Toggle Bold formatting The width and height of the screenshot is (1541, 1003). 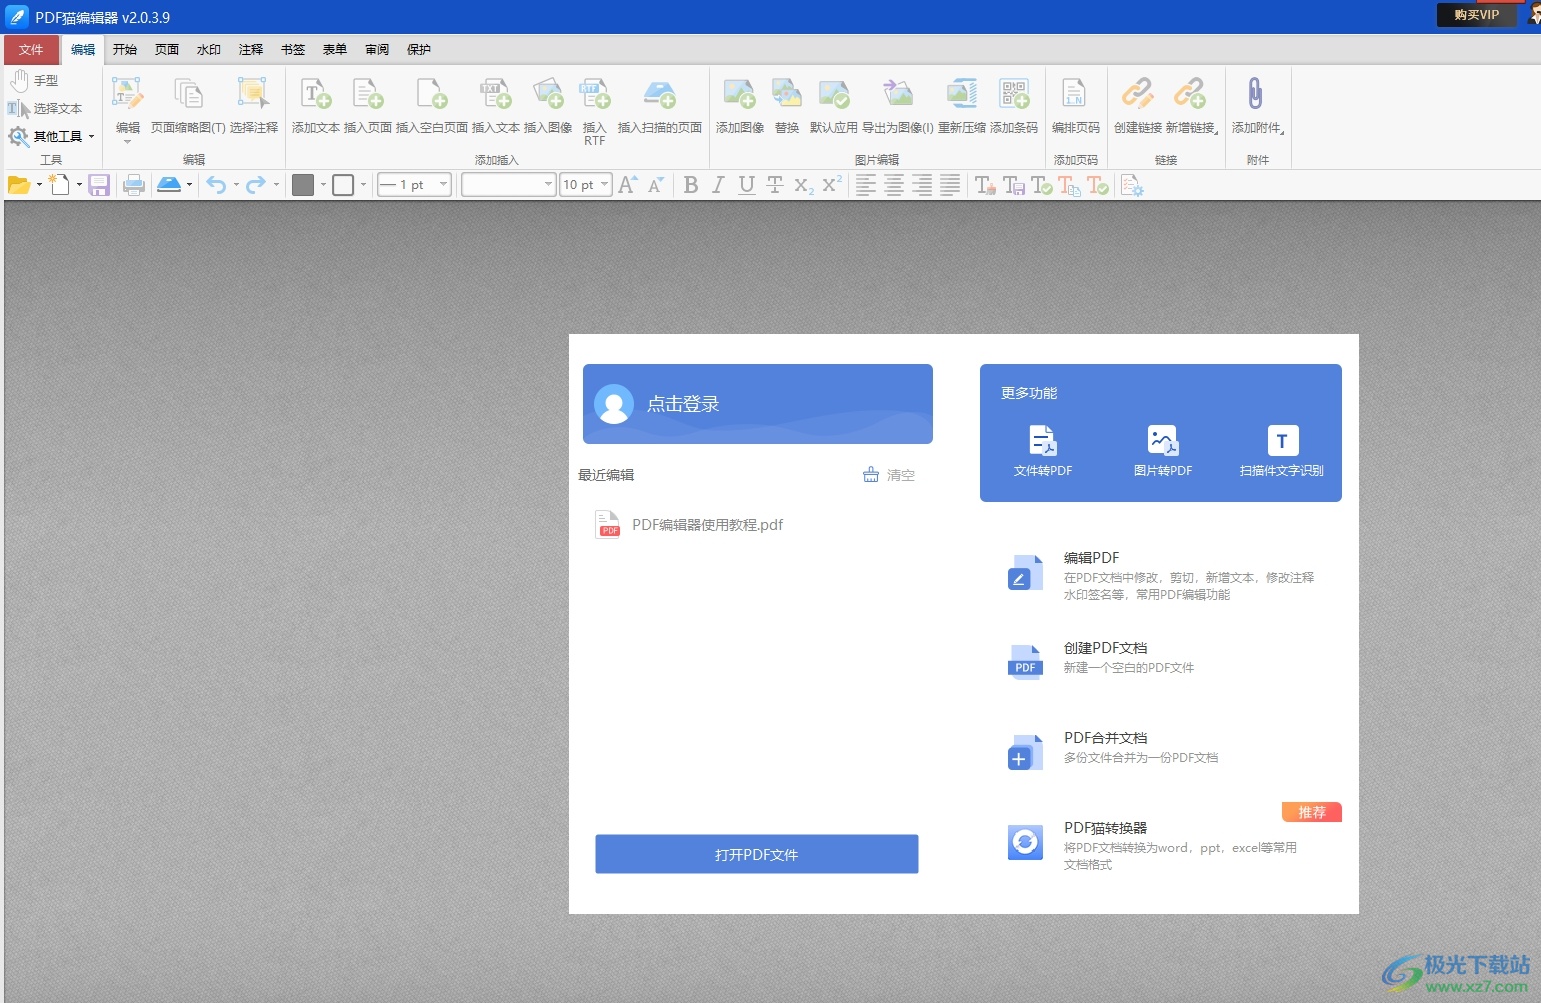coord(690,185)
